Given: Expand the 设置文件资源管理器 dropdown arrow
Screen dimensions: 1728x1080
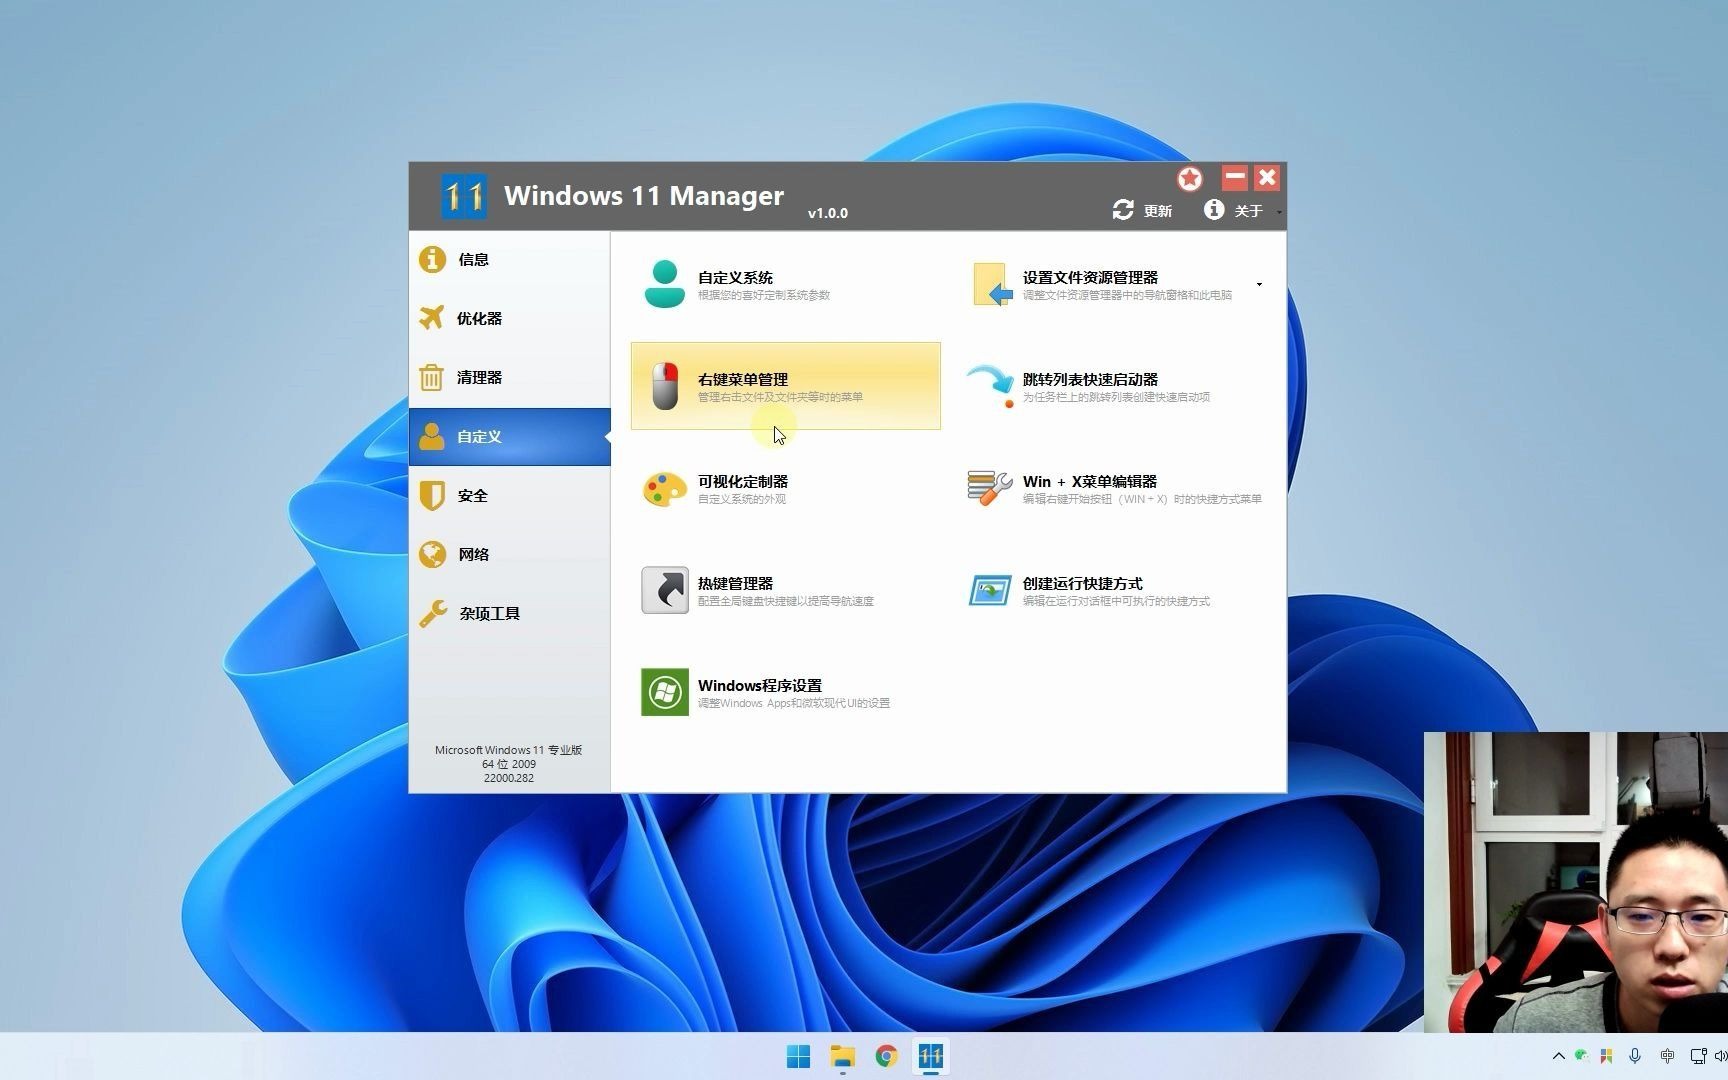Looking at the screenshot, I should click(1259, 284).
